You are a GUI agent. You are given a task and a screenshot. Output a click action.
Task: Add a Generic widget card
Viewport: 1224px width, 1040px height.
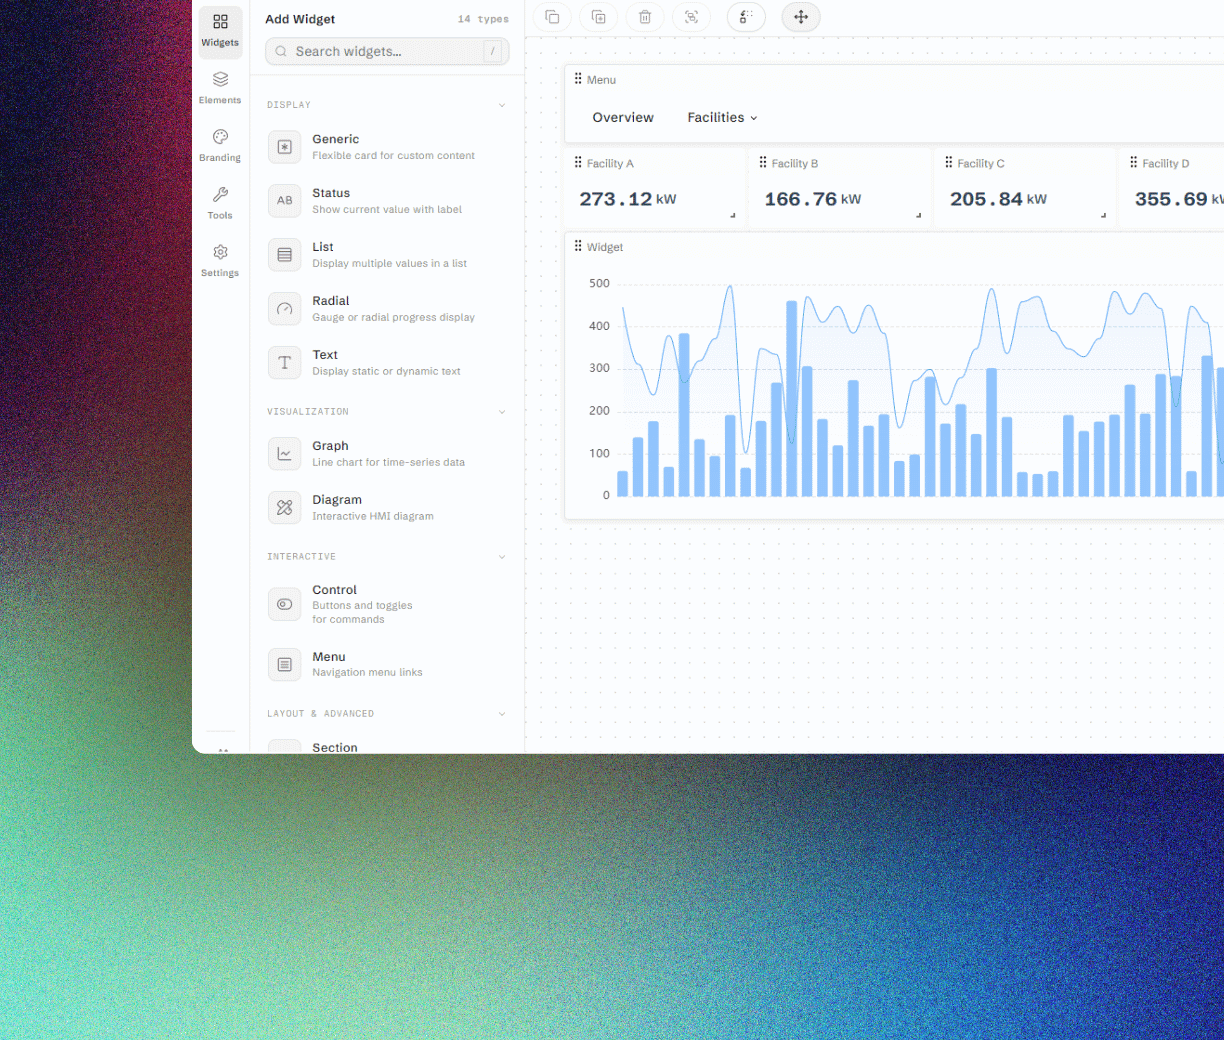[386, 147]
